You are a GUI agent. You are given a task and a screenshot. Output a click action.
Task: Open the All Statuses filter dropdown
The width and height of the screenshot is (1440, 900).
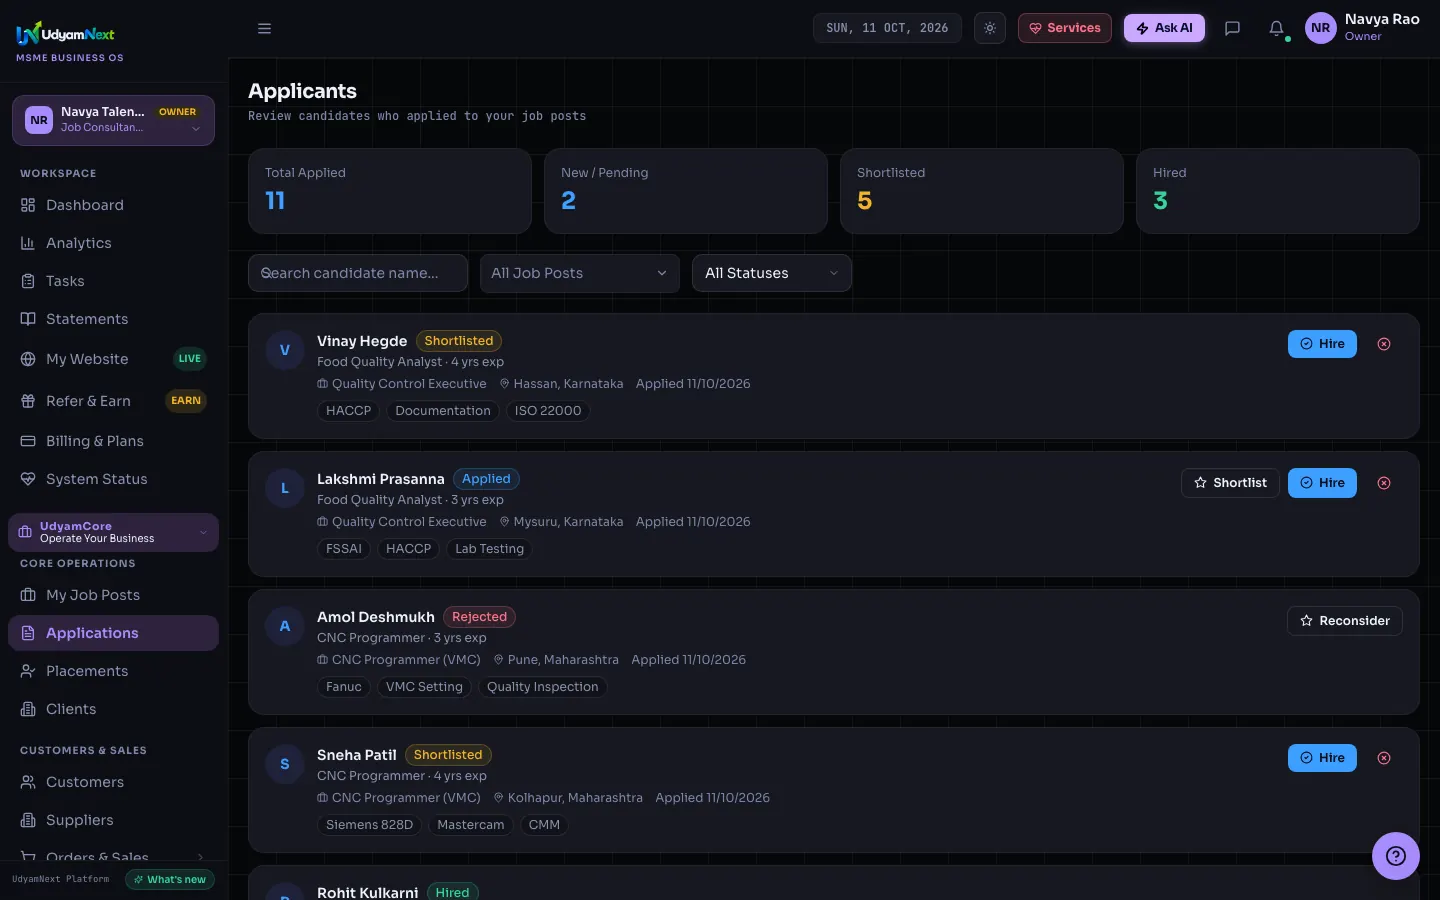(772, 273)
